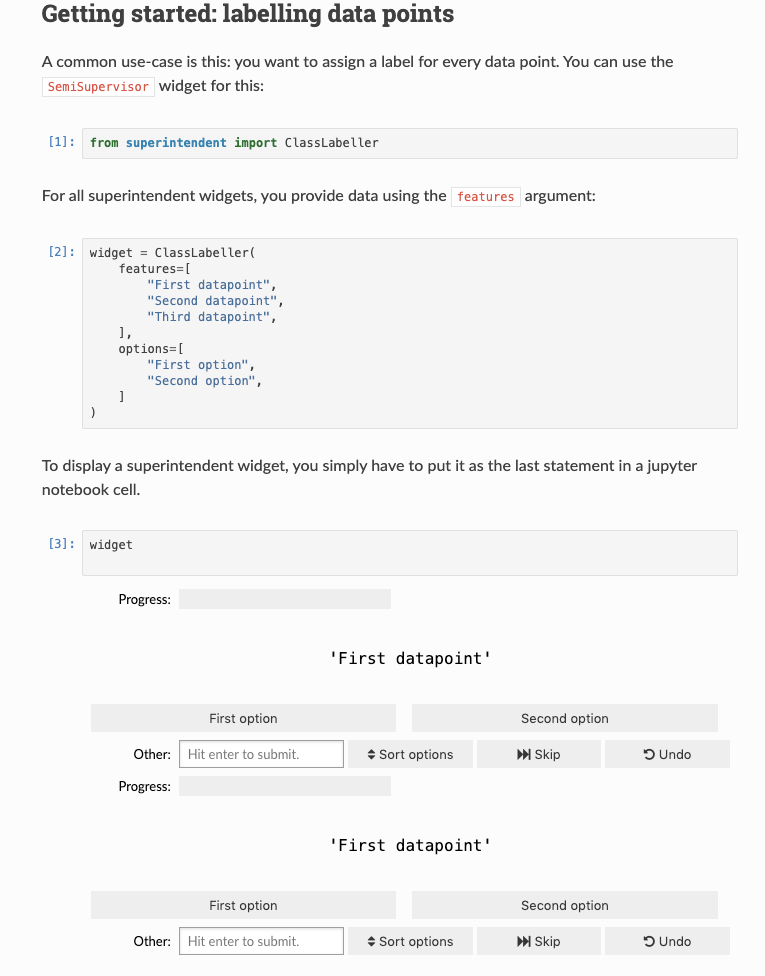Image resolution: width=765 pixels, height=976 pixels.
Task: Select "Second option" in the bottom widget
Action: tap(564, 904)
